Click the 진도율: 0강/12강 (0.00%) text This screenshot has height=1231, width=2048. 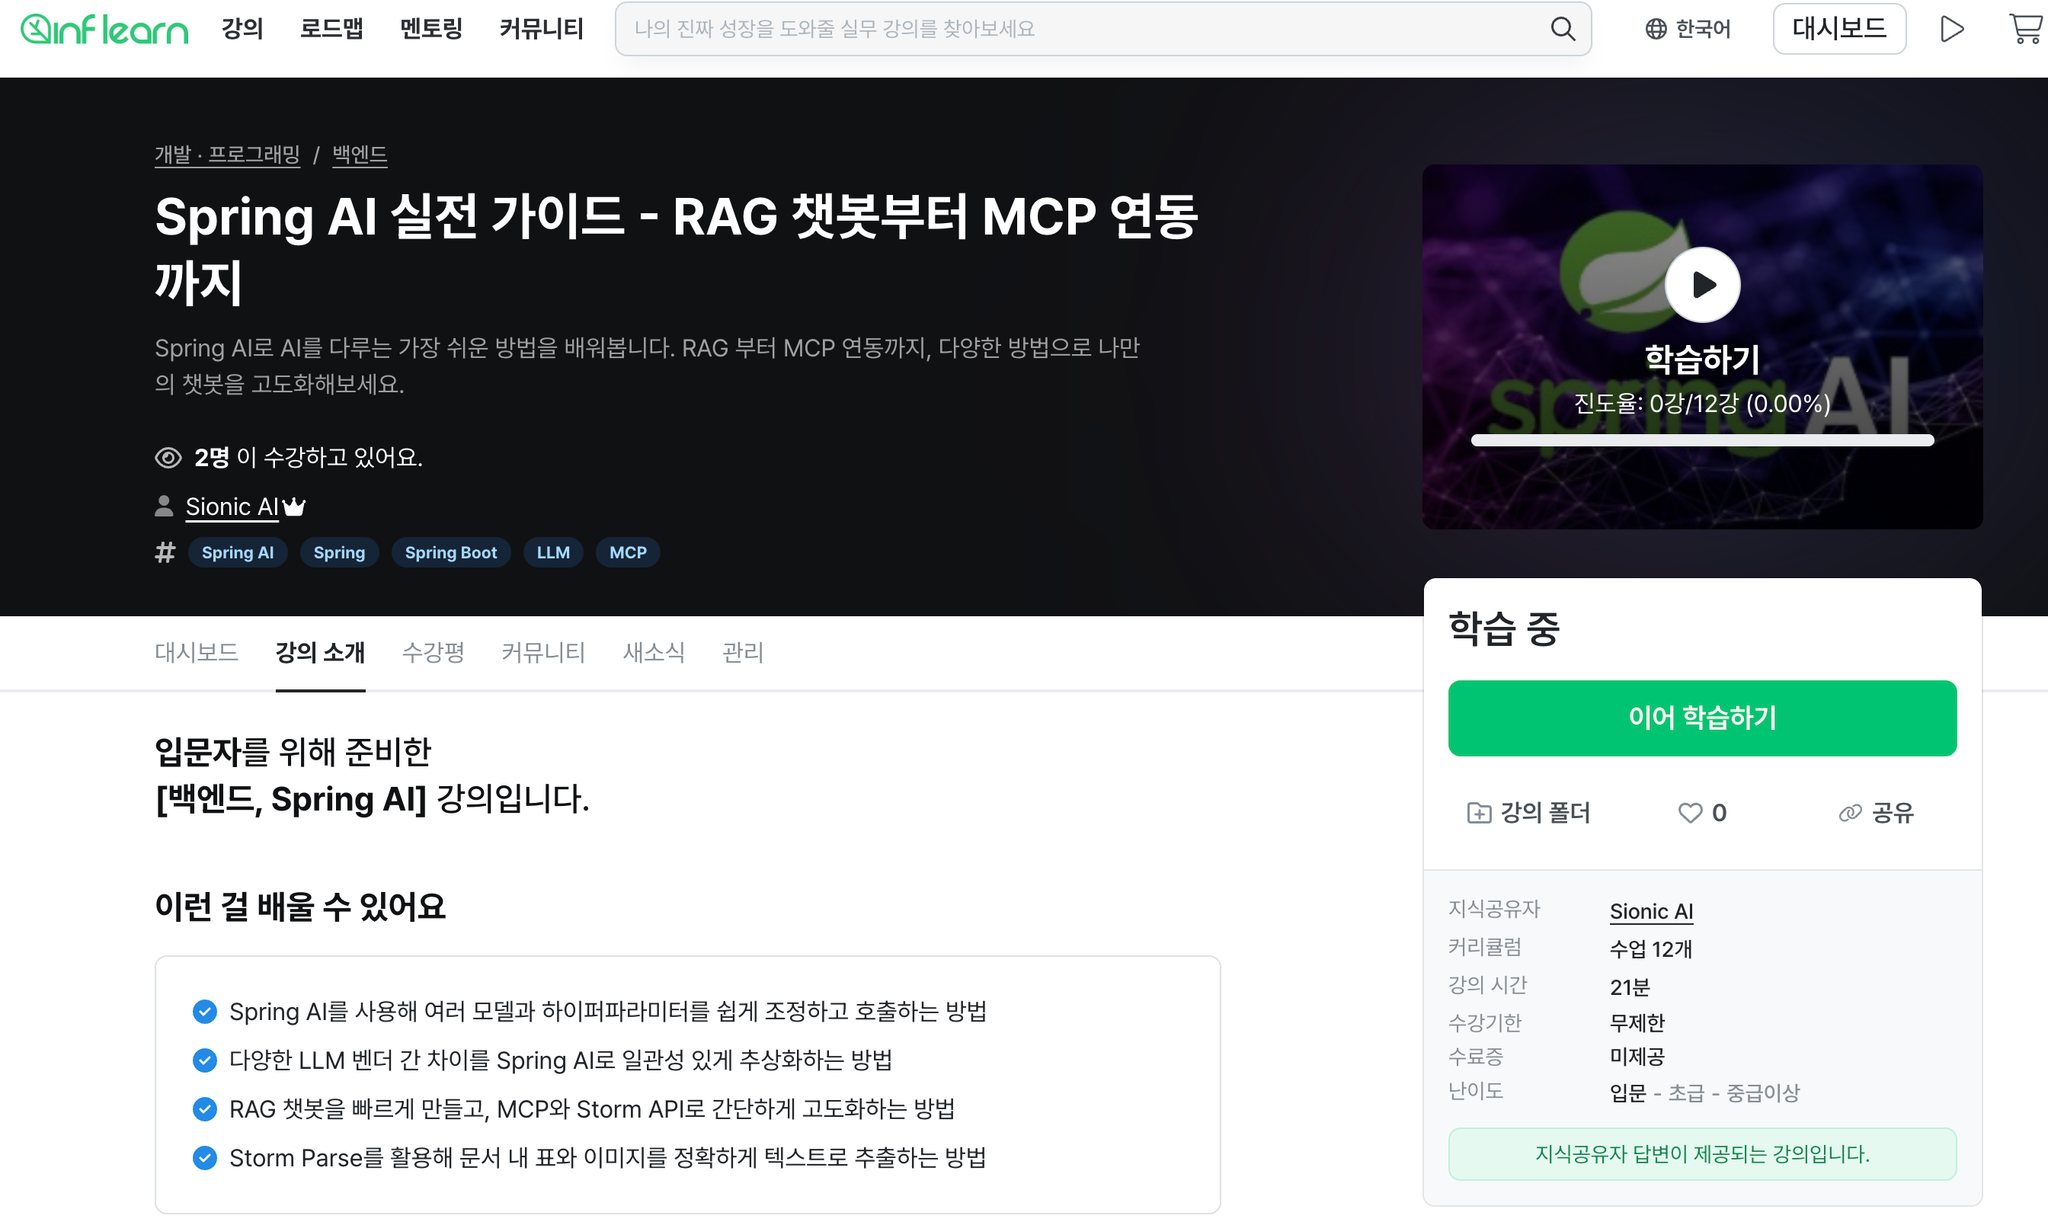click(1702, 403)
